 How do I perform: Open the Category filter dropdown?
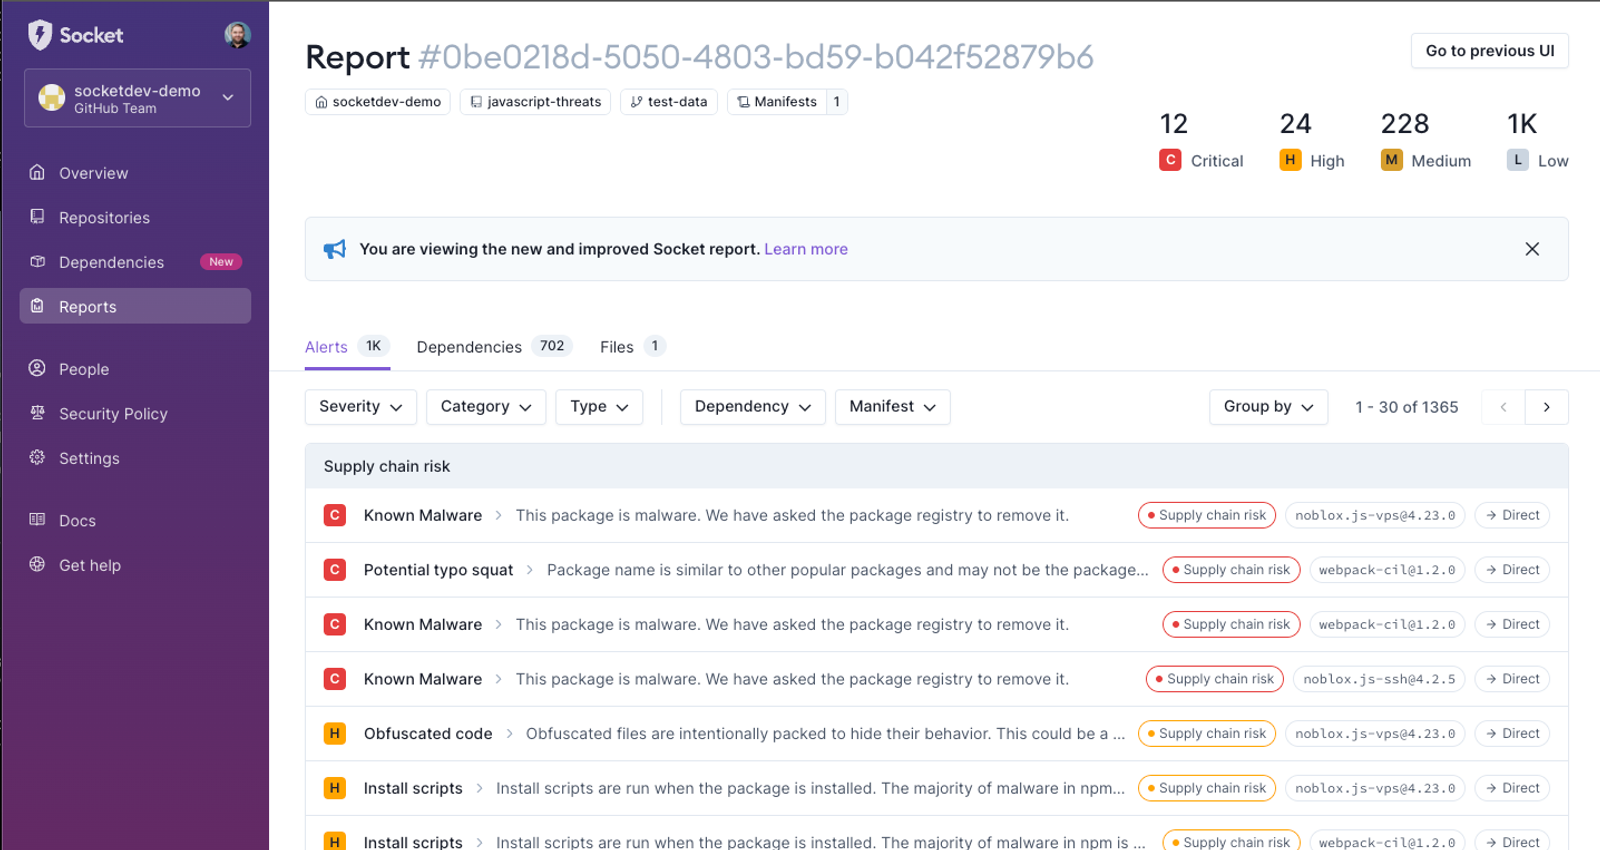(x=486, y=407)
